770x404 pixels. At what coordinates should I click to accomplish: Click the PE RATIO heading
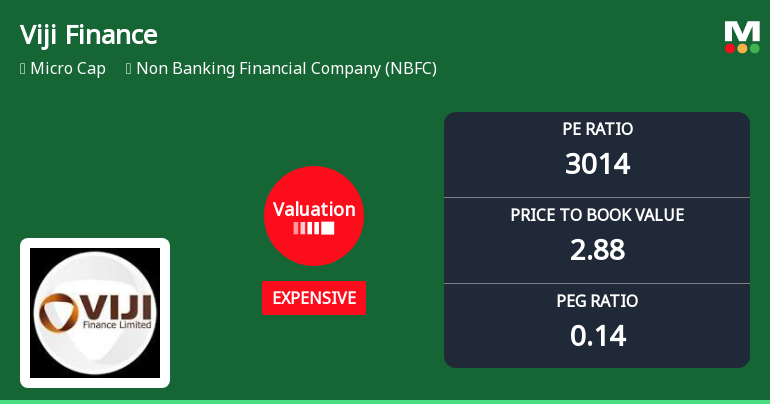597,129
